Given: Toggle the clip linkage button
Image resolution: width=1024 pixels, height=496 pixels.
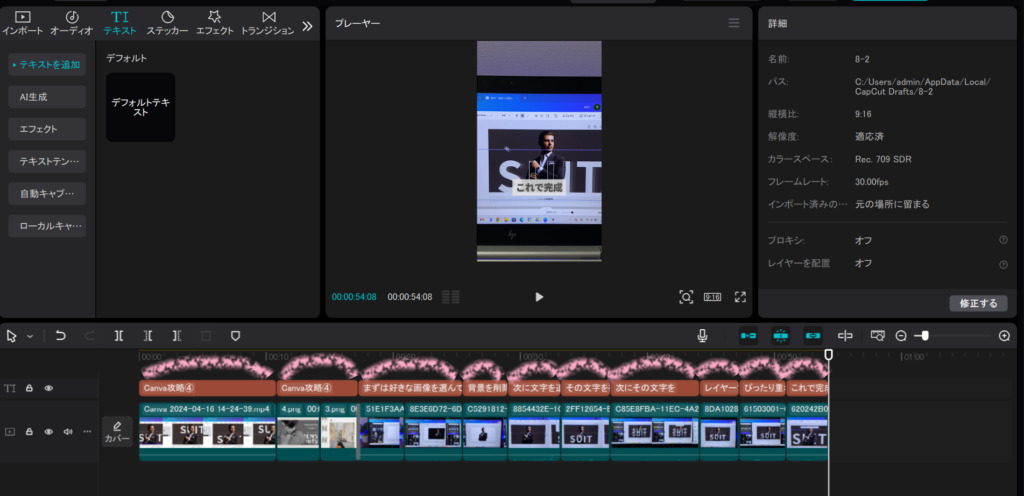Looking at the screenshot, I should [813, 335].
